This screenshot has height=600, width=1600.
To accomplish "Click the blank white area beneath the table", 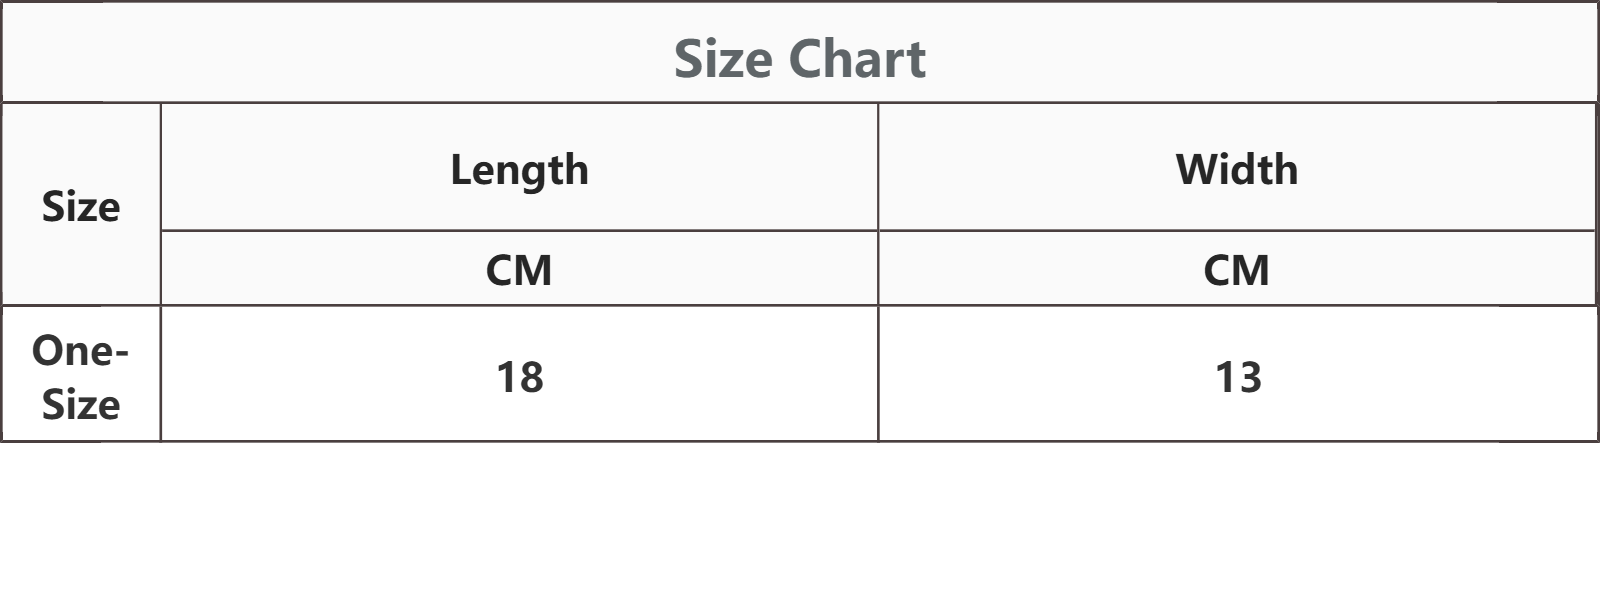I will point(800,520).
